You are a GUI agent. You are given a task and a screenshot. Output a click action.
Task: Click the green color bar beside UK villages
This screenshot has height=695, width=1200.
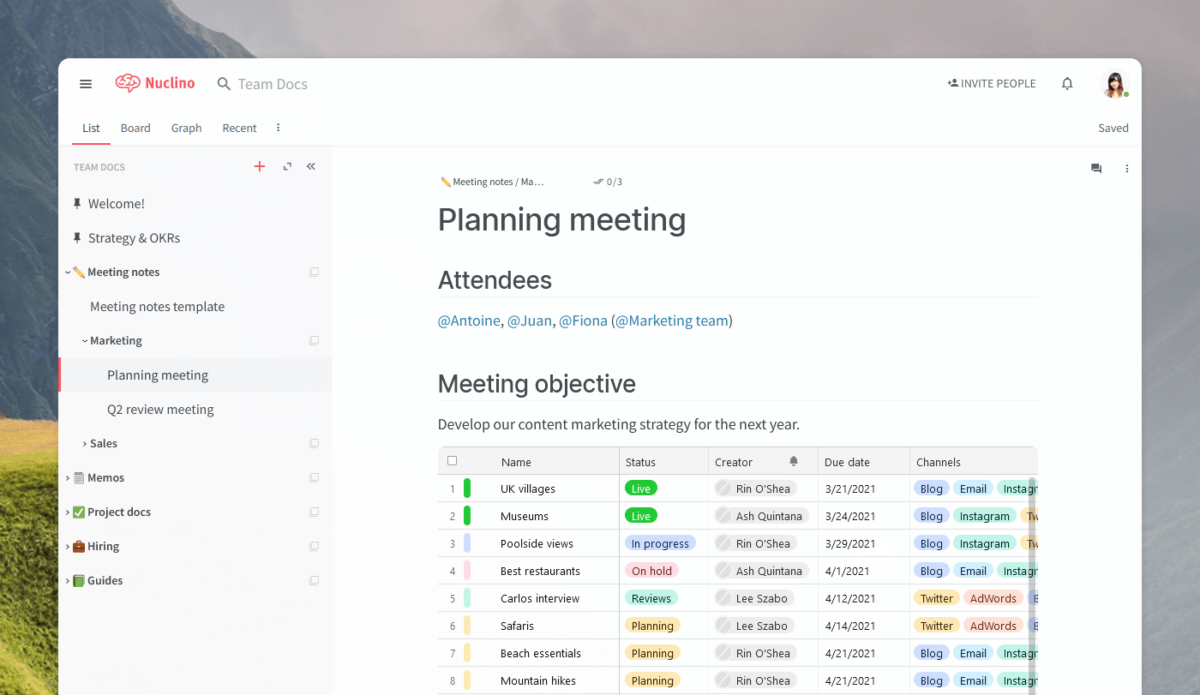click(466, 488)
